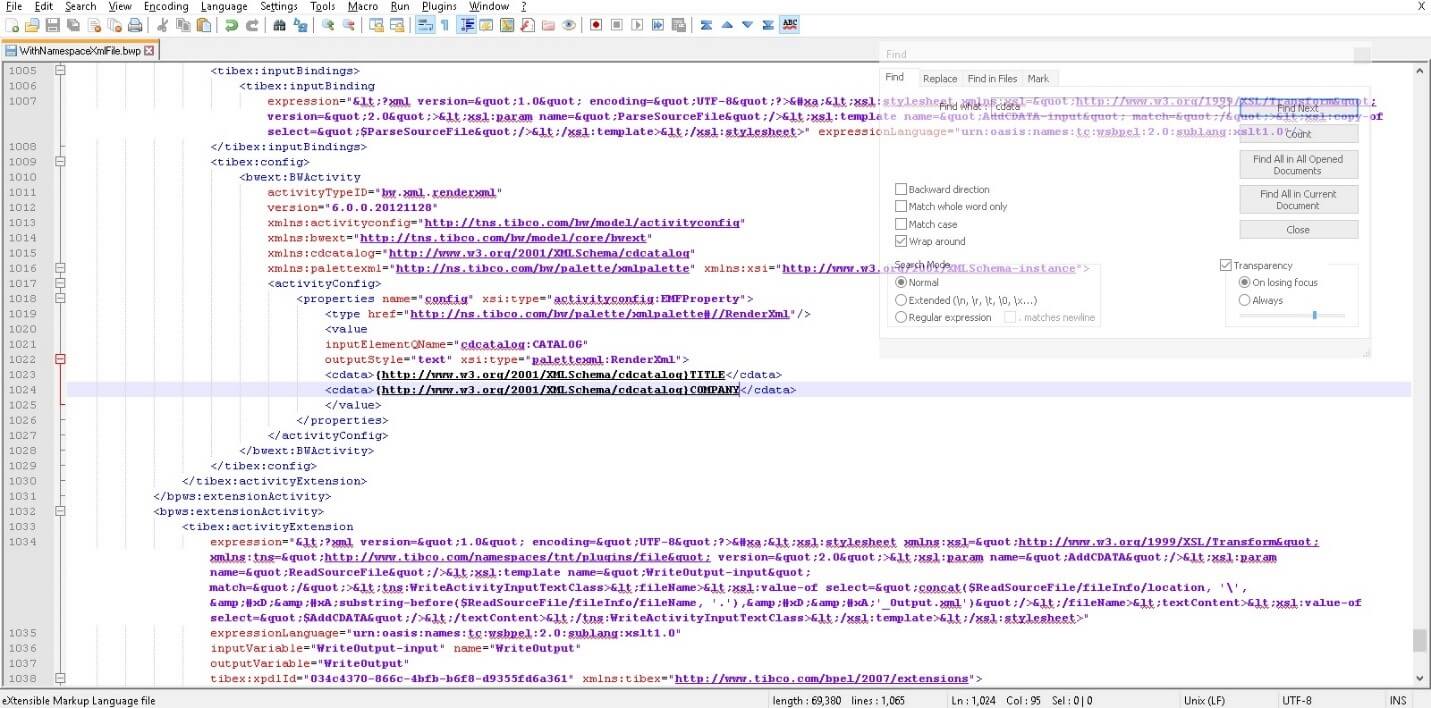
Task: Click the Zoom Out magnifier icon
Action: click(348, 24)
